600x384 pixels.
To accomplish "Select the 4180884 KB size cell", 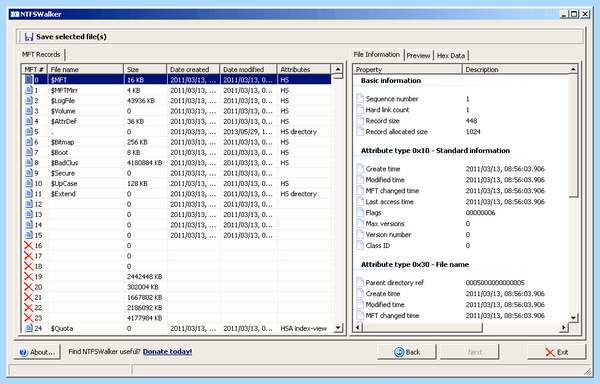I will [145, 163].
